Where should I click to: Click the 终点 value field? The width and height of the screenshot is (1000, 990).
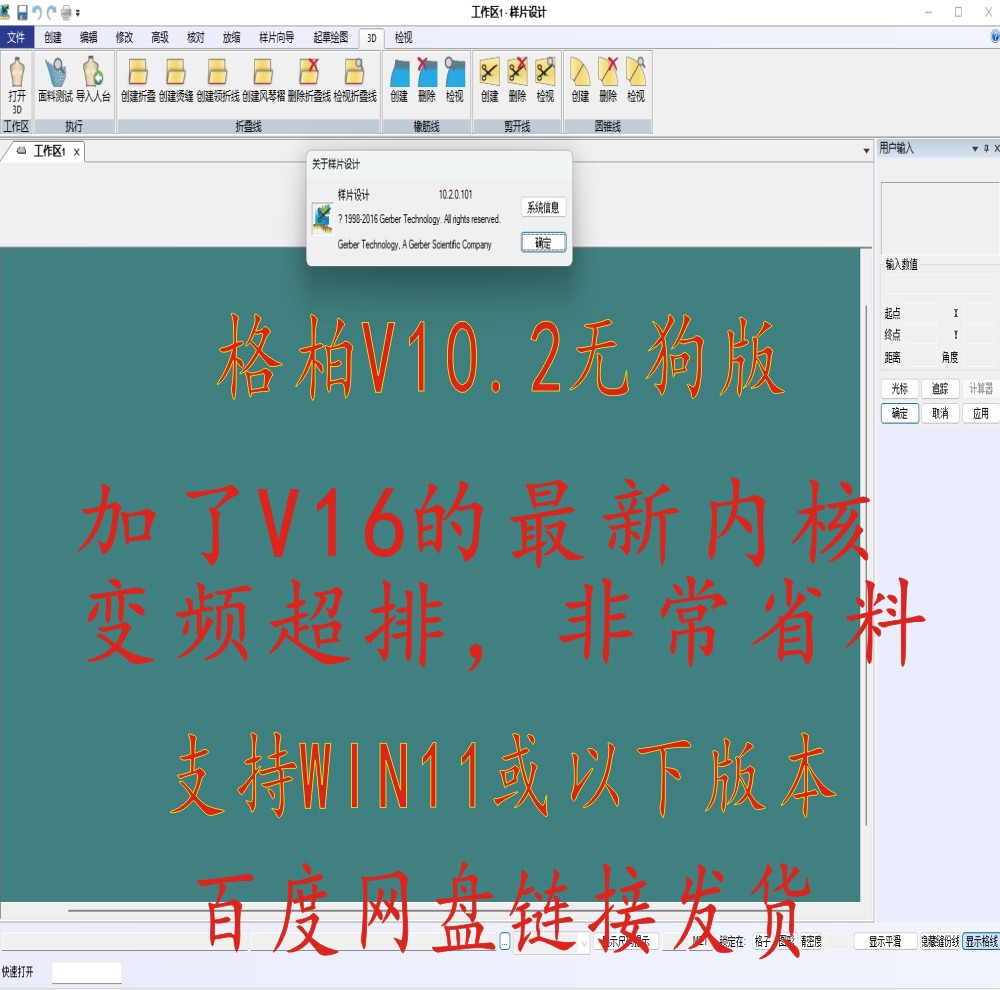click(x=922, y=334)
